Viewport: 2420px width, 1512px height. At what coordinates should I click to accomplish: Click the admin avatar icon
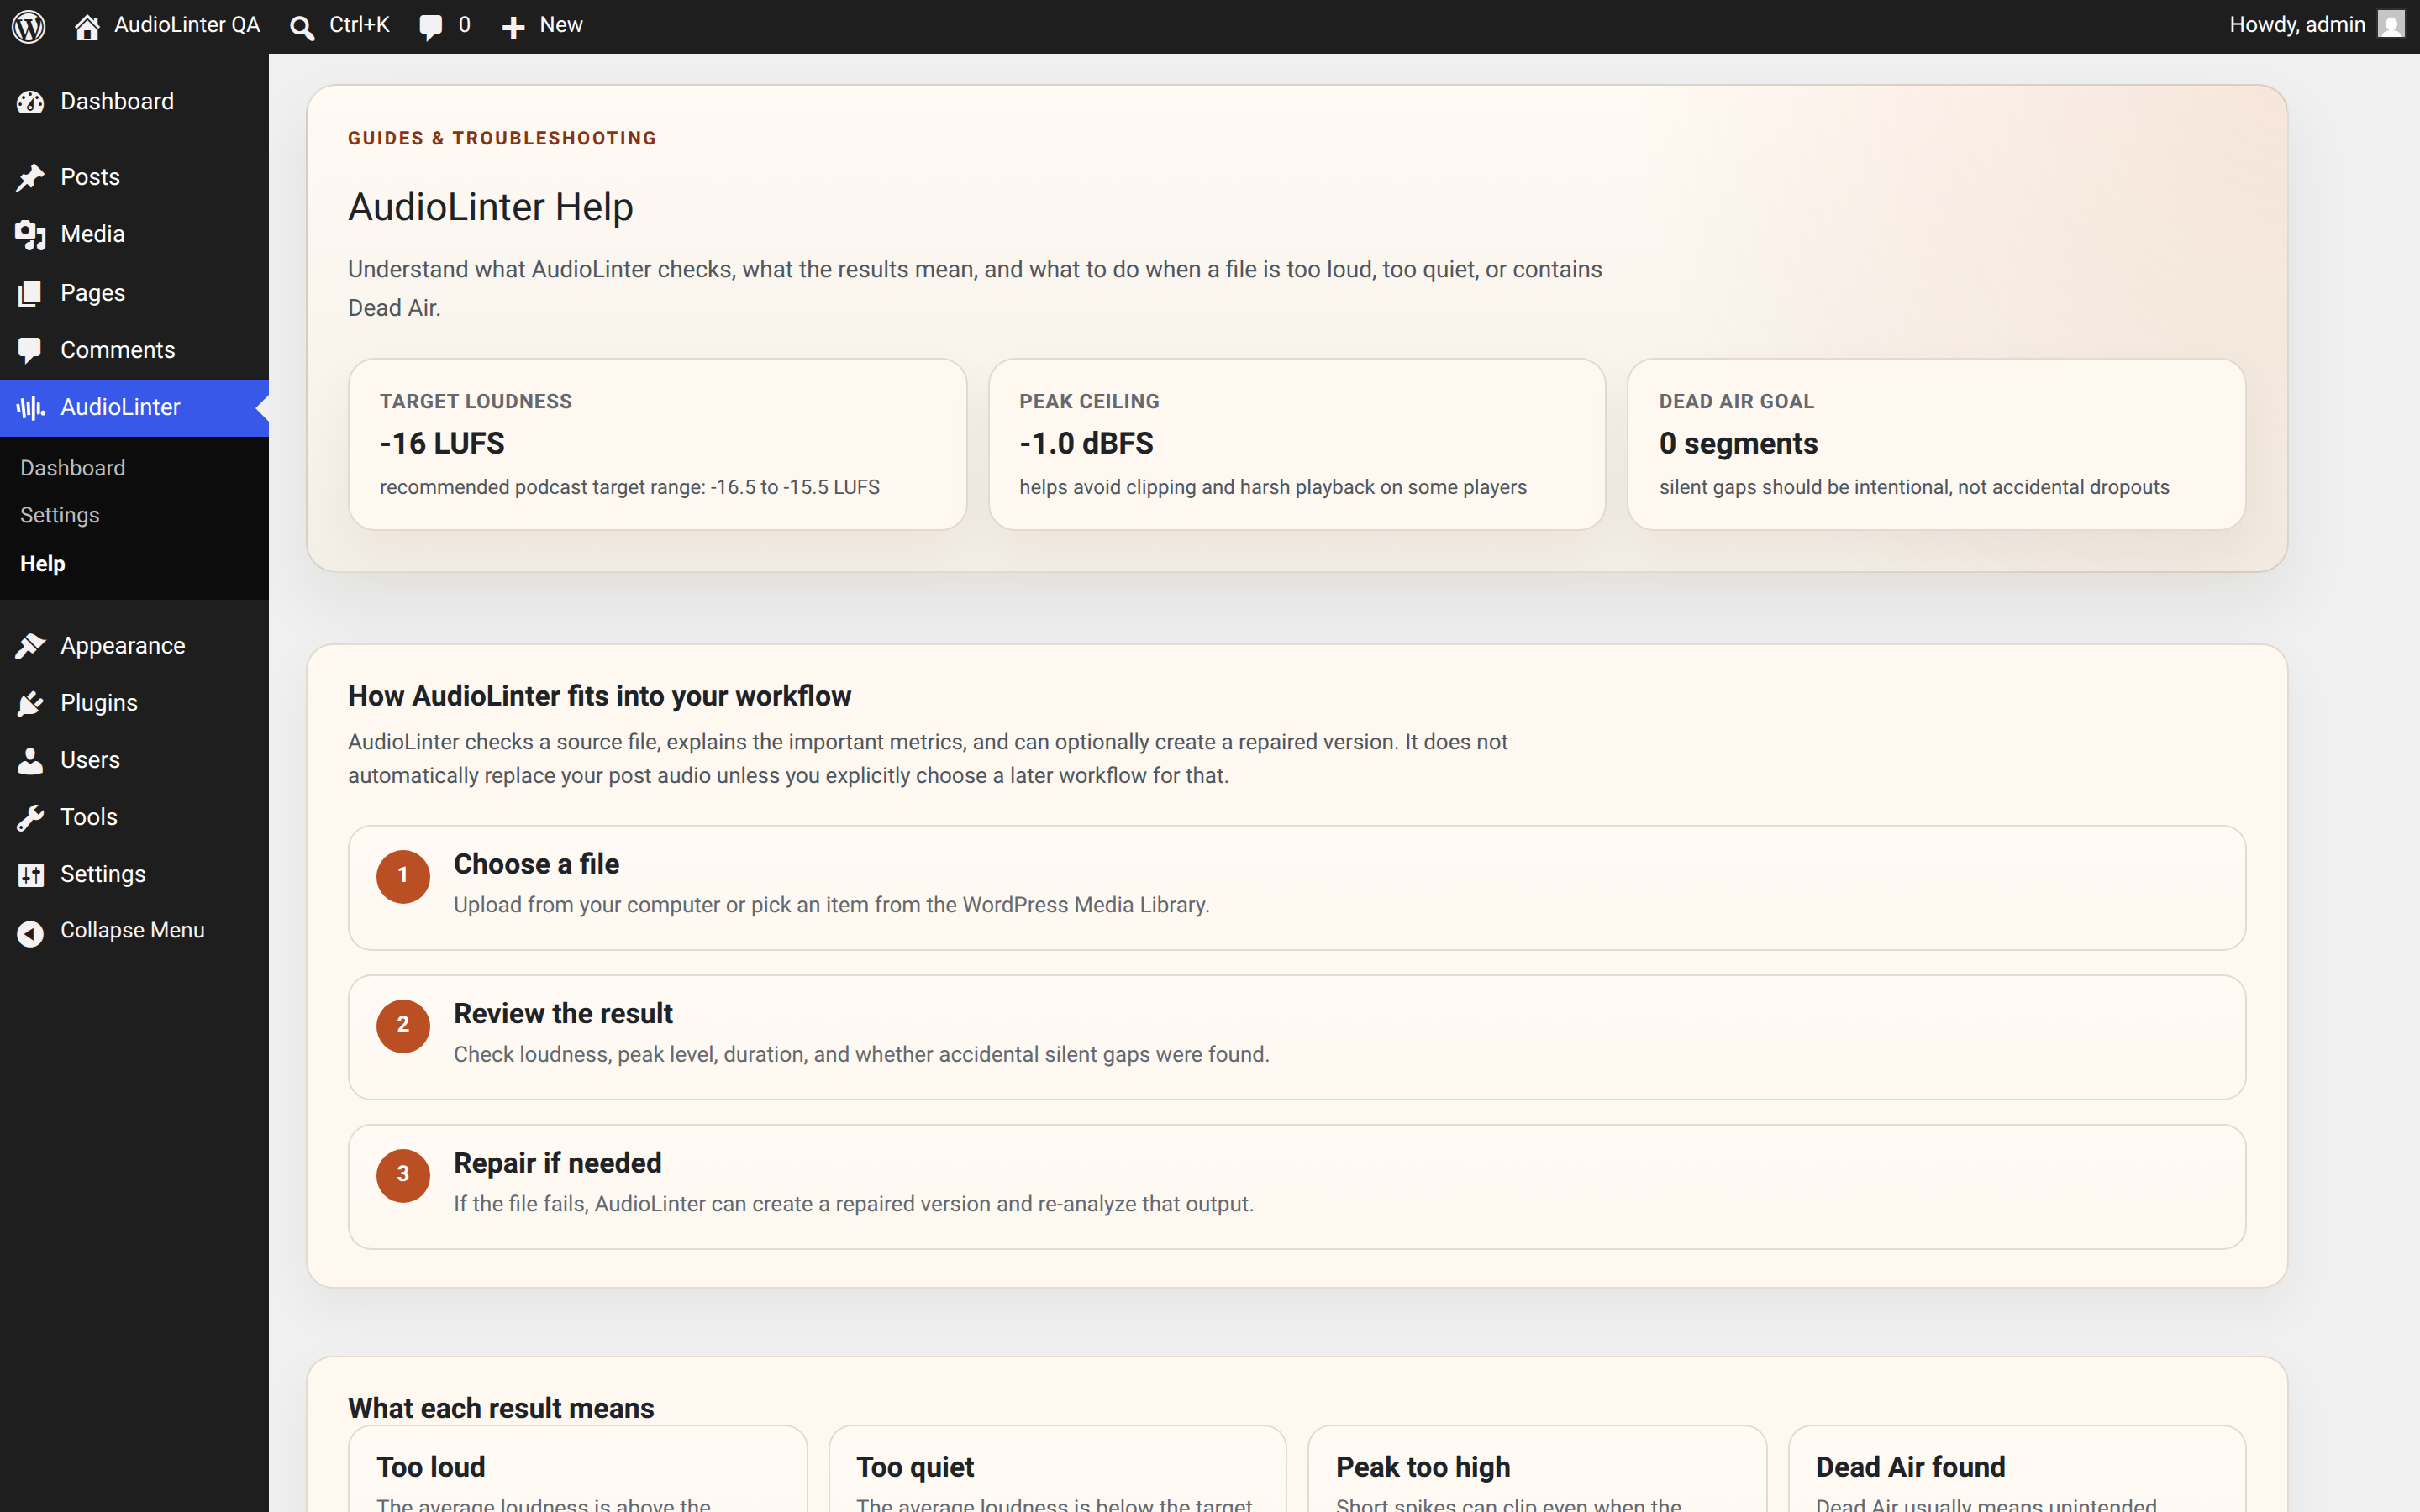[x=2390, y=24]
